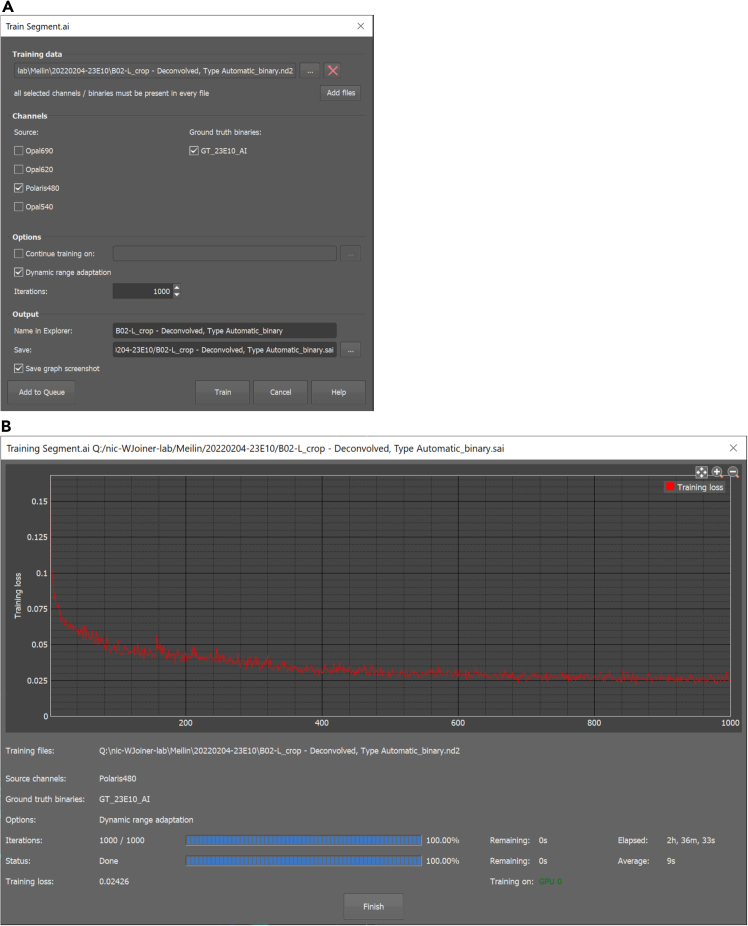
Task: Click the Iterations progress bar
Action: click(x=303, y=840)
